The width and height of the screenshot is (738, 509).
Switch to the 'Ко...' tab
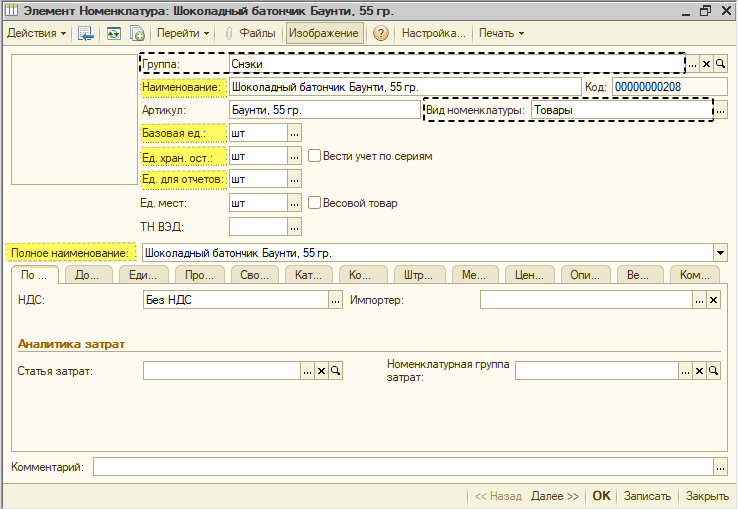pos(363,275)
